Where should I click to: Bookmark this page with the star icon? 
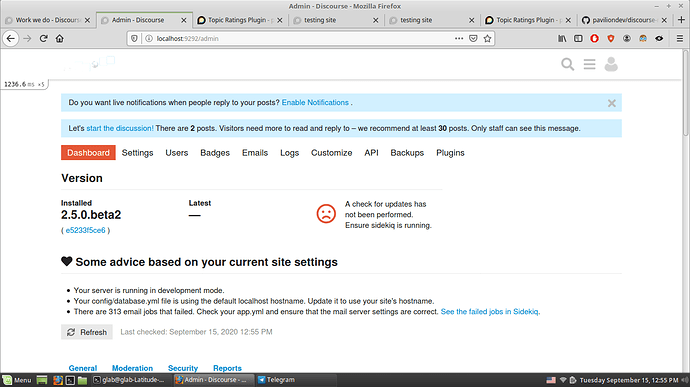click(x=487, y=39)
